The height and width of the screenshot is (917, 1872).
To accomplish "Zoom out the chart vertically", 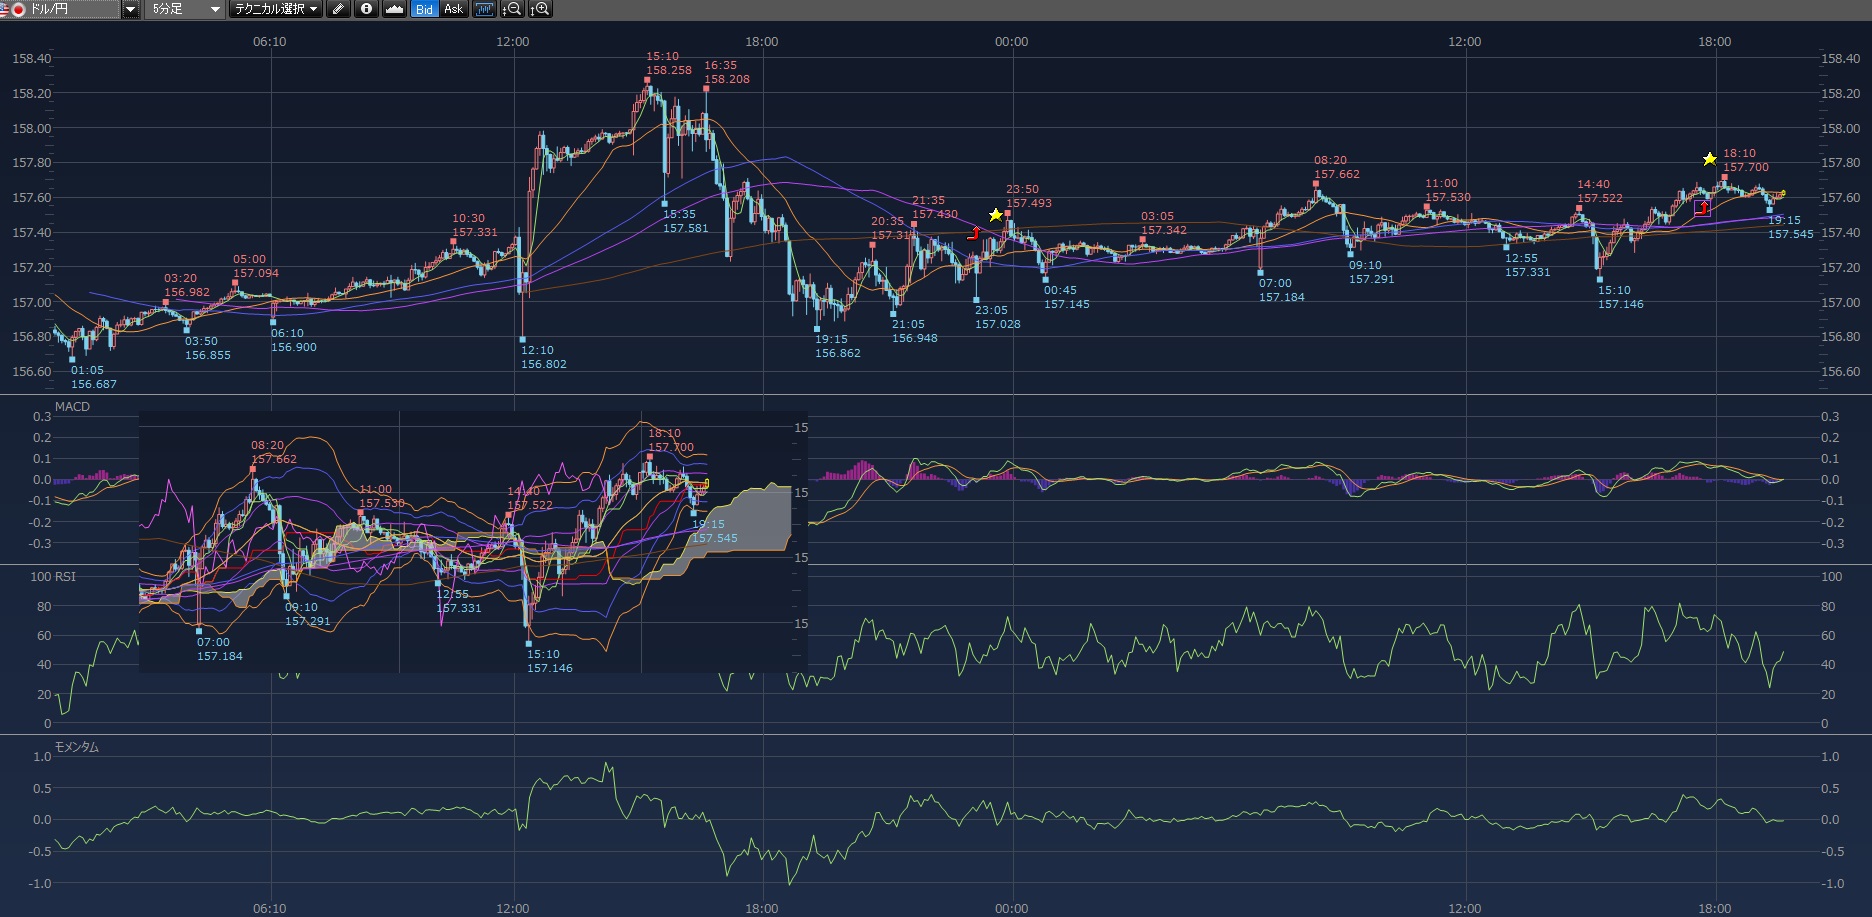I will pyautogui.click(x=512, y=9).
